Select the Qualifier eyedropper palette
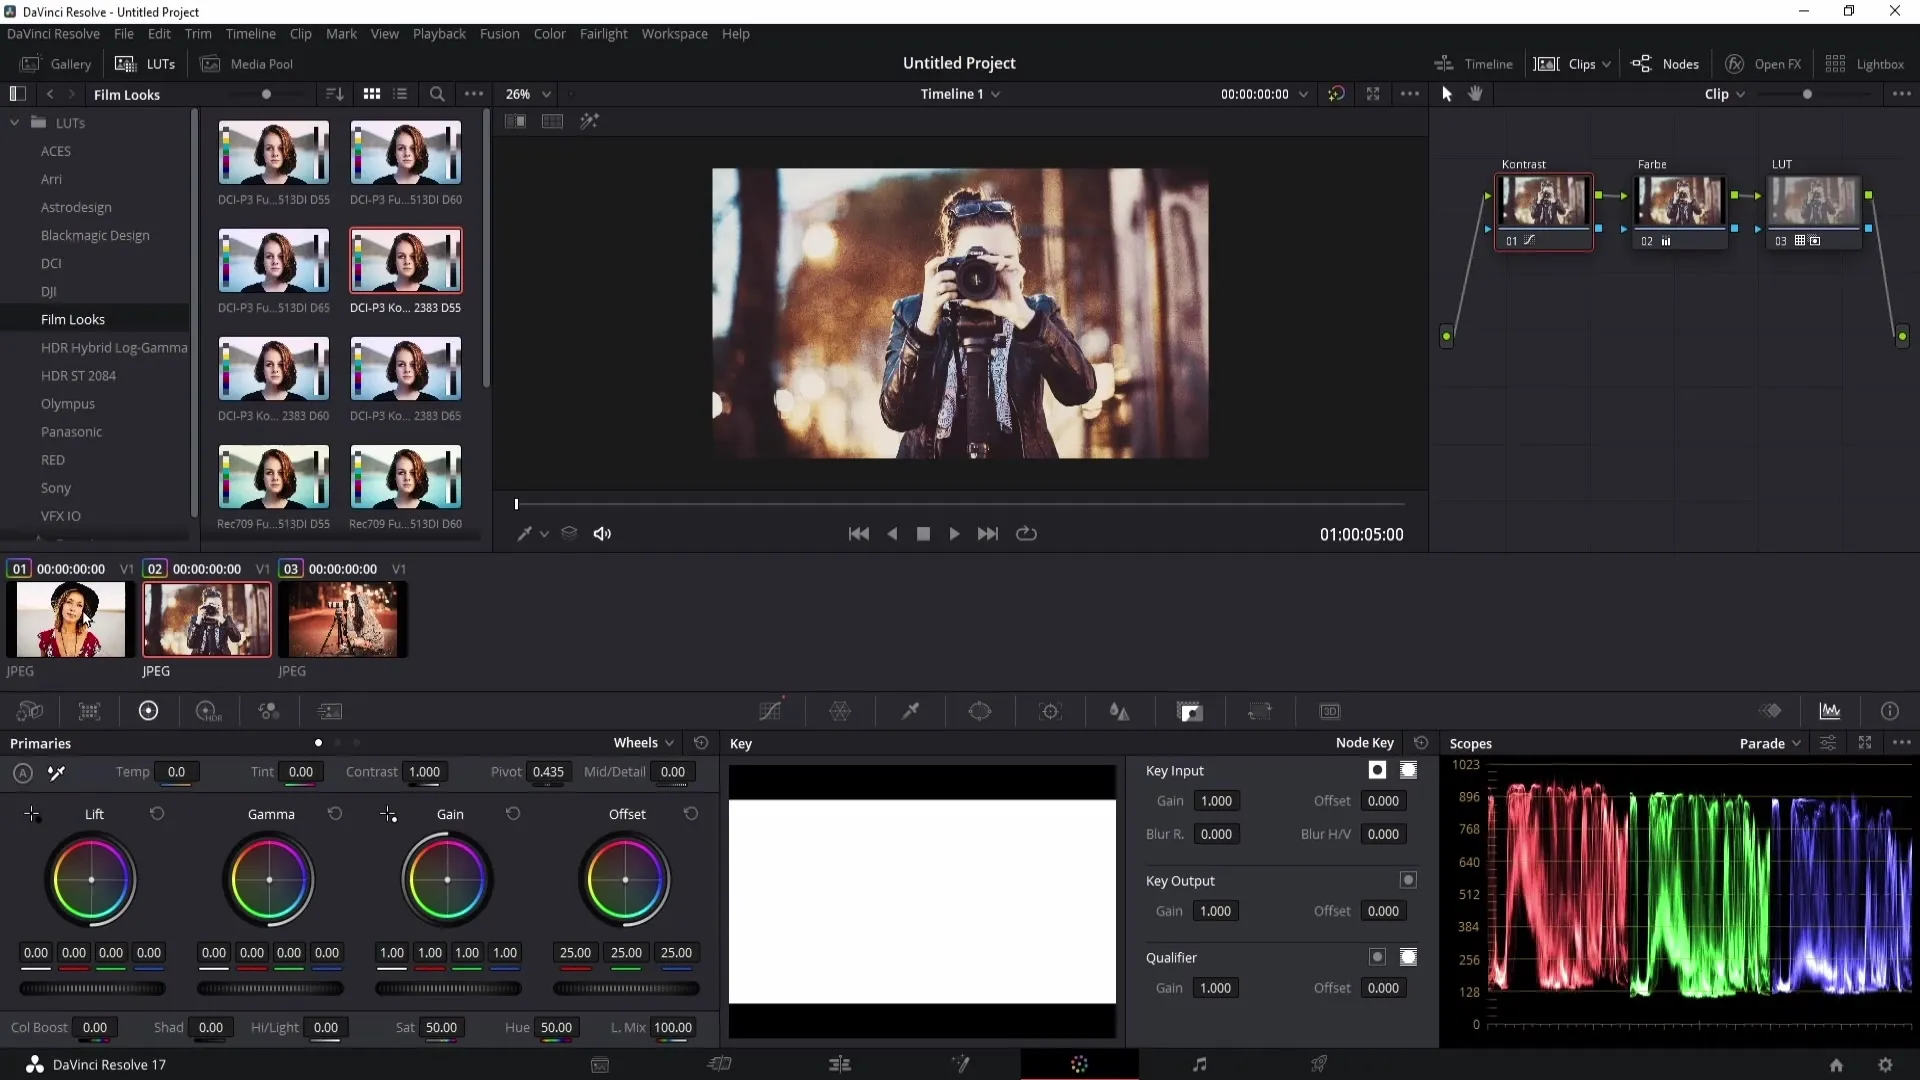The image size is (1920, 1080). click(x=910, y=711)
